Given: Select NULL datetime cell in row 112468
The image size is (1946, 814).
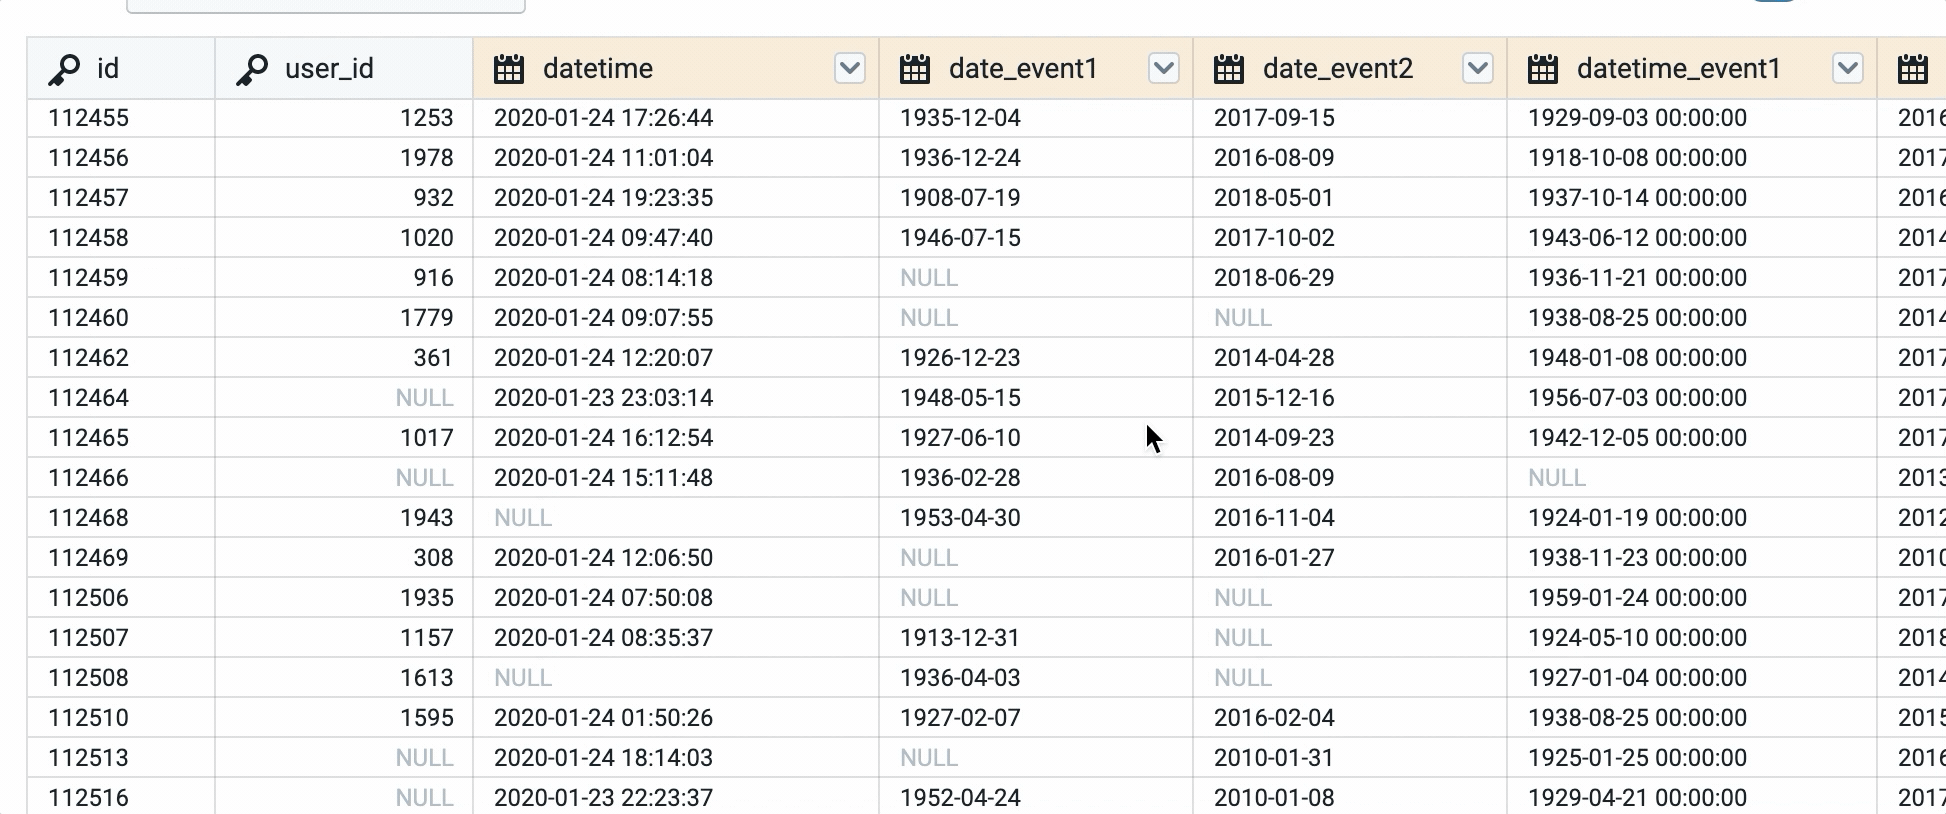Looking at the screenshot, I should (676, 518).
